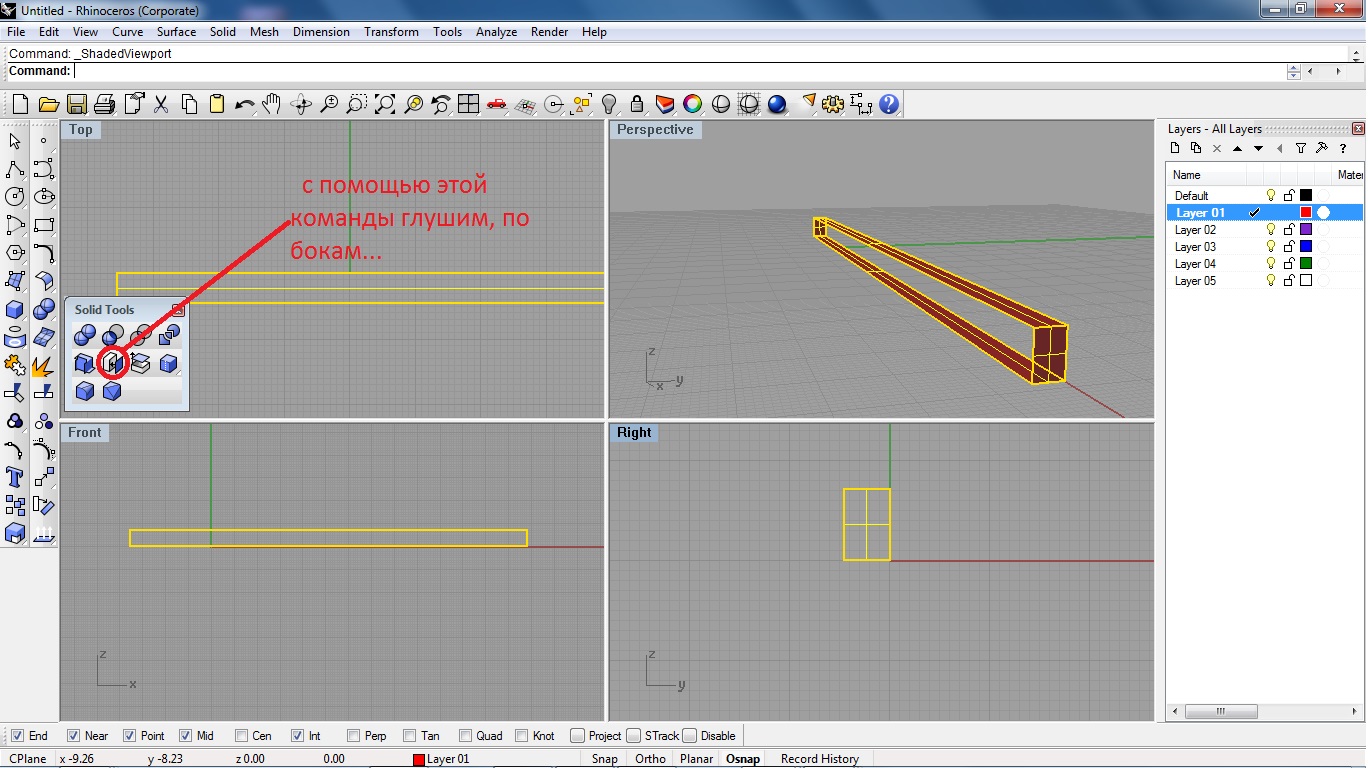Click the red car icon in toolbar
The height and width of the screenshot is (768, 1368).
[x=496, y=104]
